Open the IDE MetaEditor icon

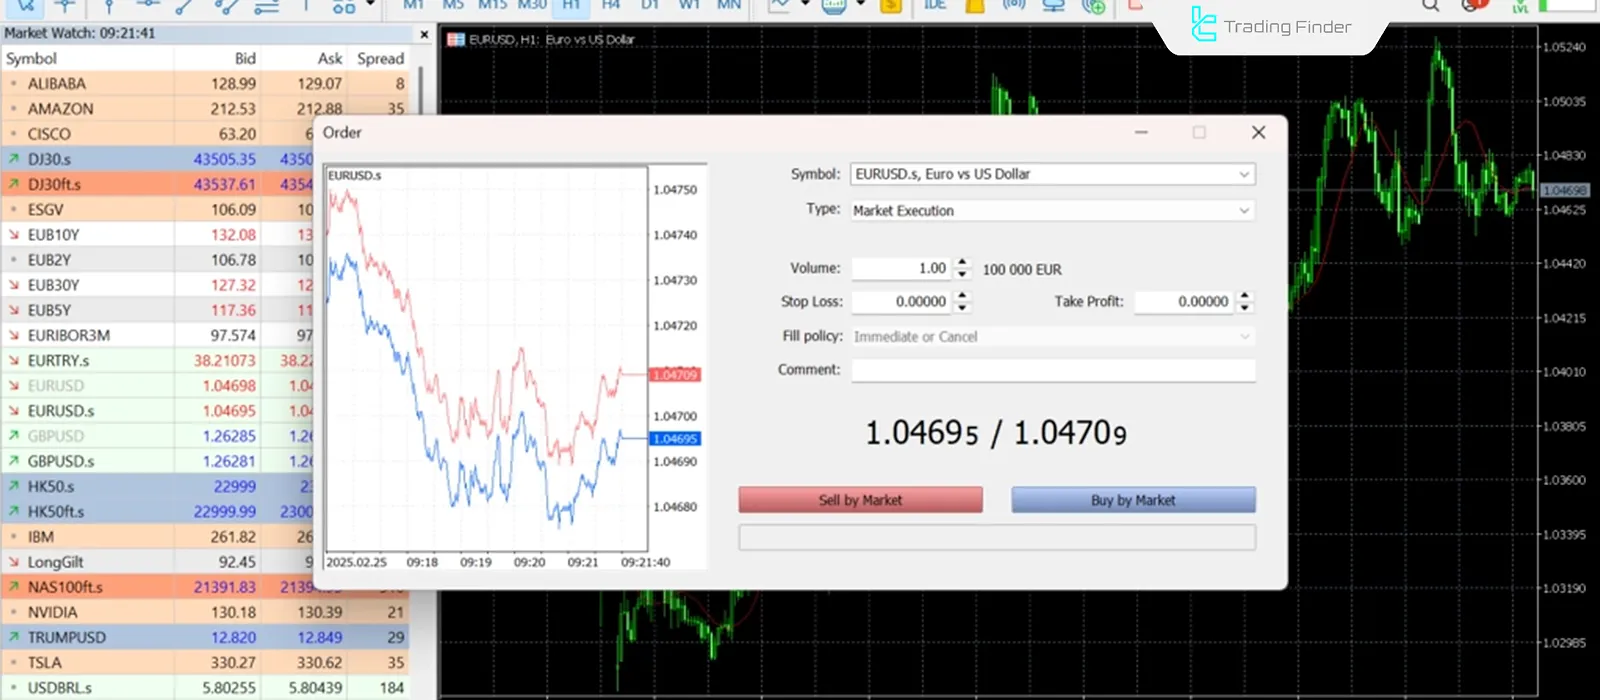(935, 6)
